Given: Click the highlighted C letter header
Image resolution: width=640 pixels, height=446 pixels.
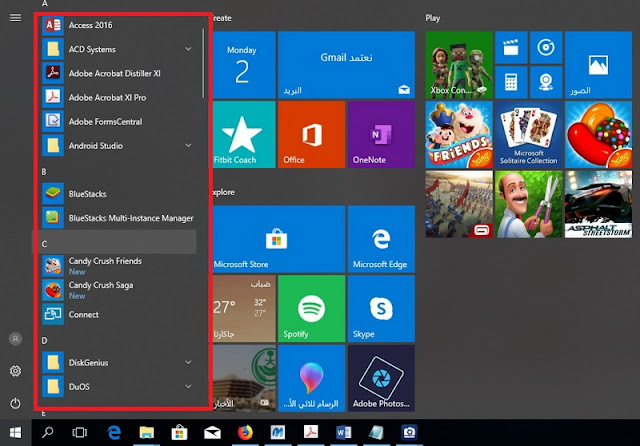Looking at the screenshot, I should (114, 242).
